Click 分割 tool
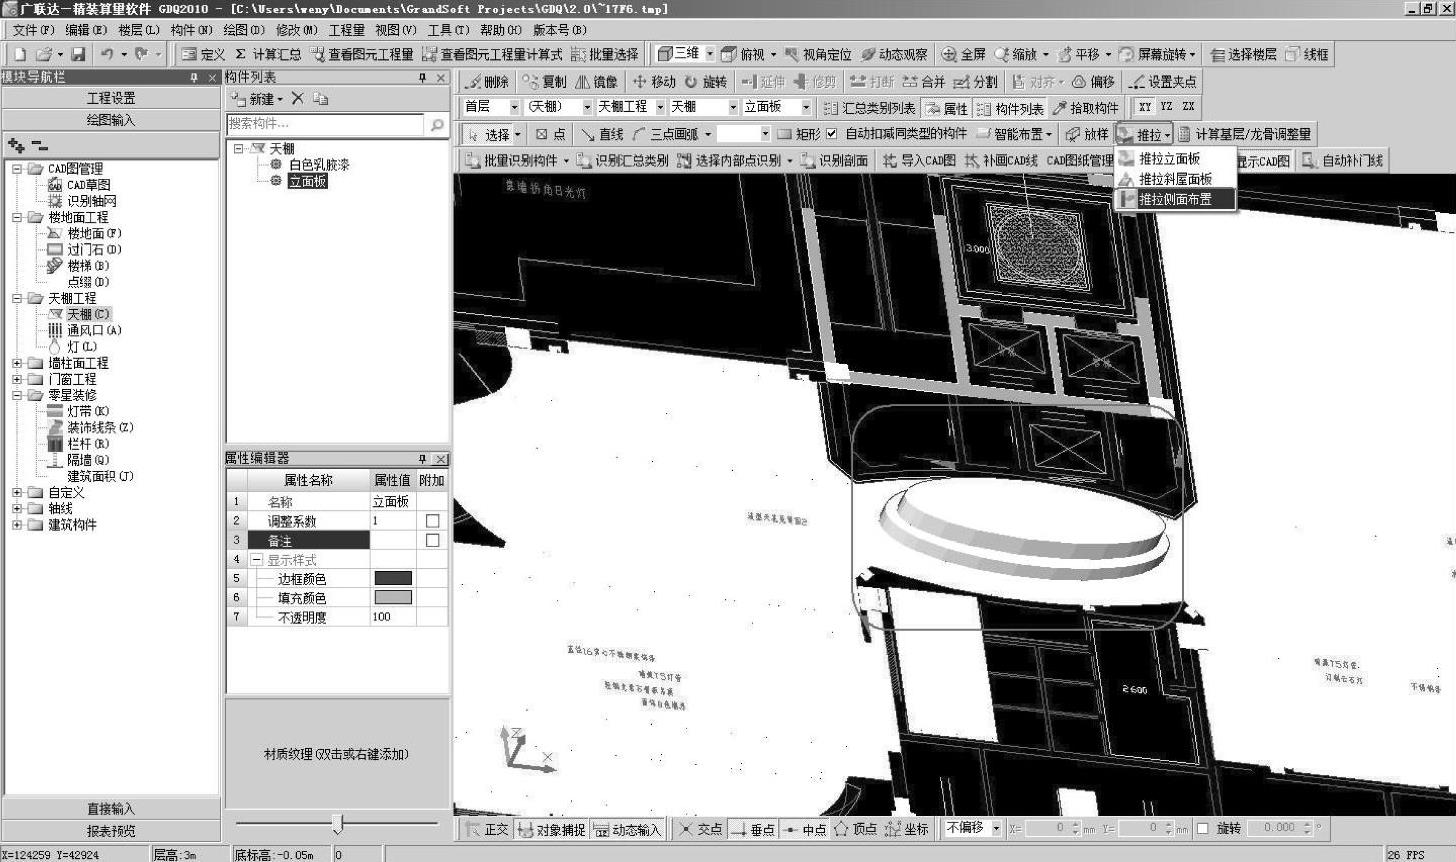Image resolution: width=1456 pixels, height=862 pixels. coord(975,82)
